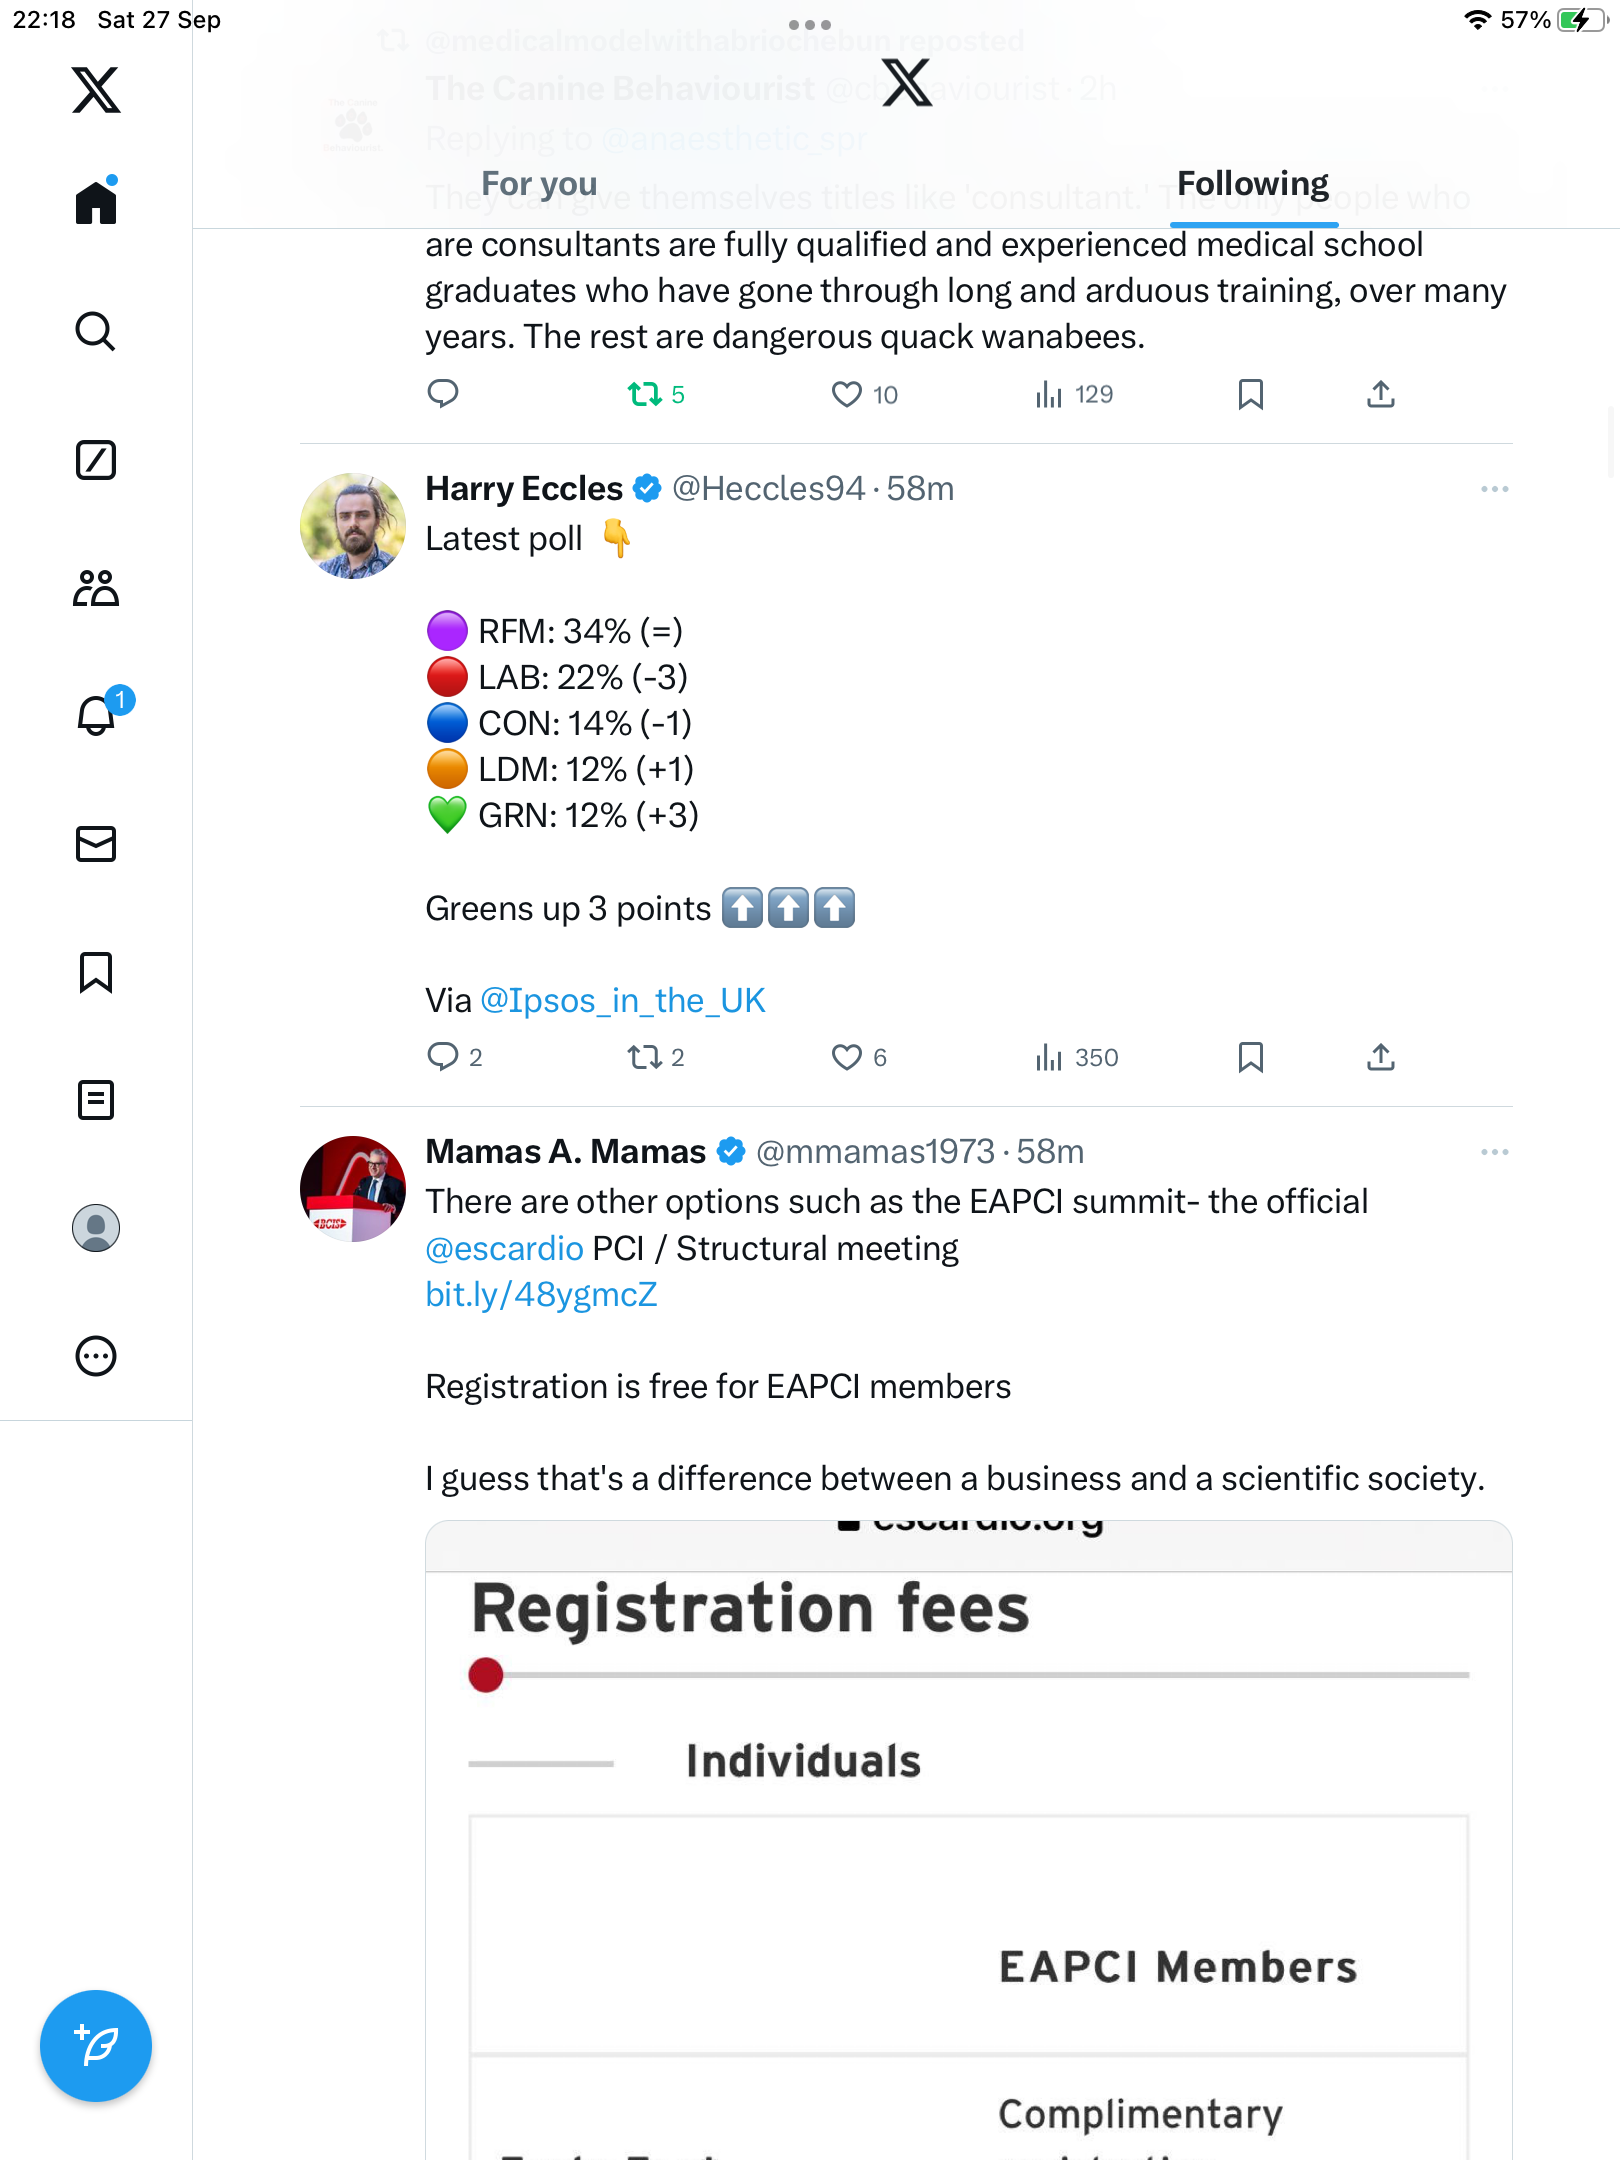This screenshot has width=1620, height=2160.
Task: Tap the compose post button
Action: (96, 2046)
